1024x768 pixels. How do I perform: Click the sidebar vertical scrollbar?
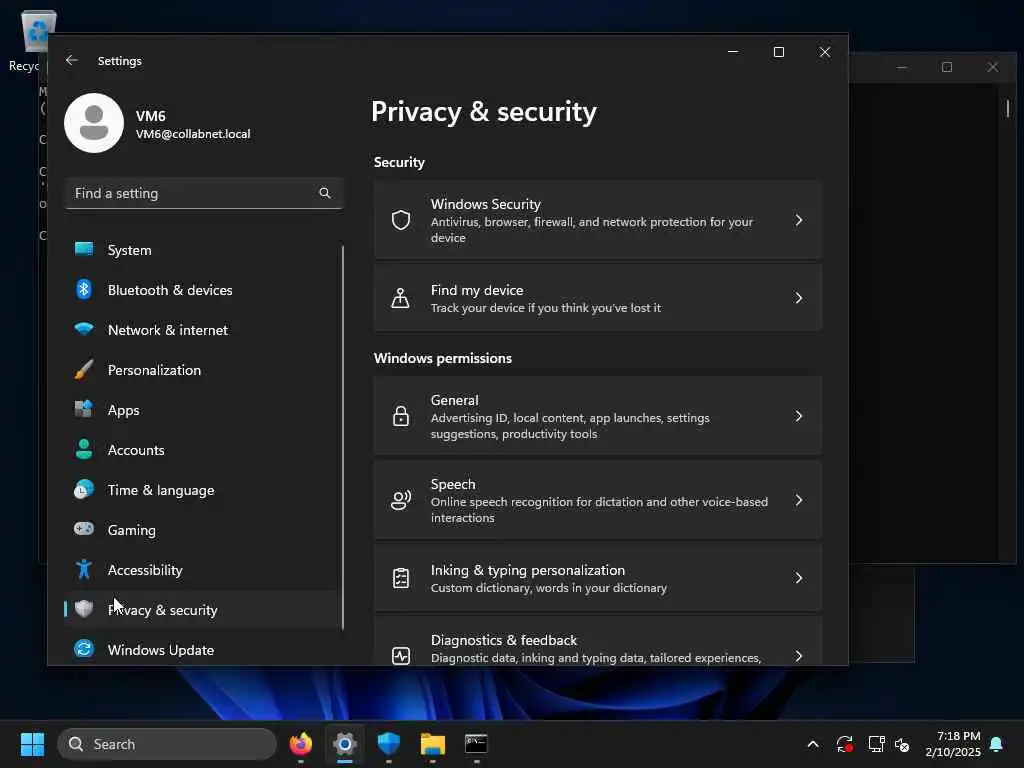coord(342,436)
